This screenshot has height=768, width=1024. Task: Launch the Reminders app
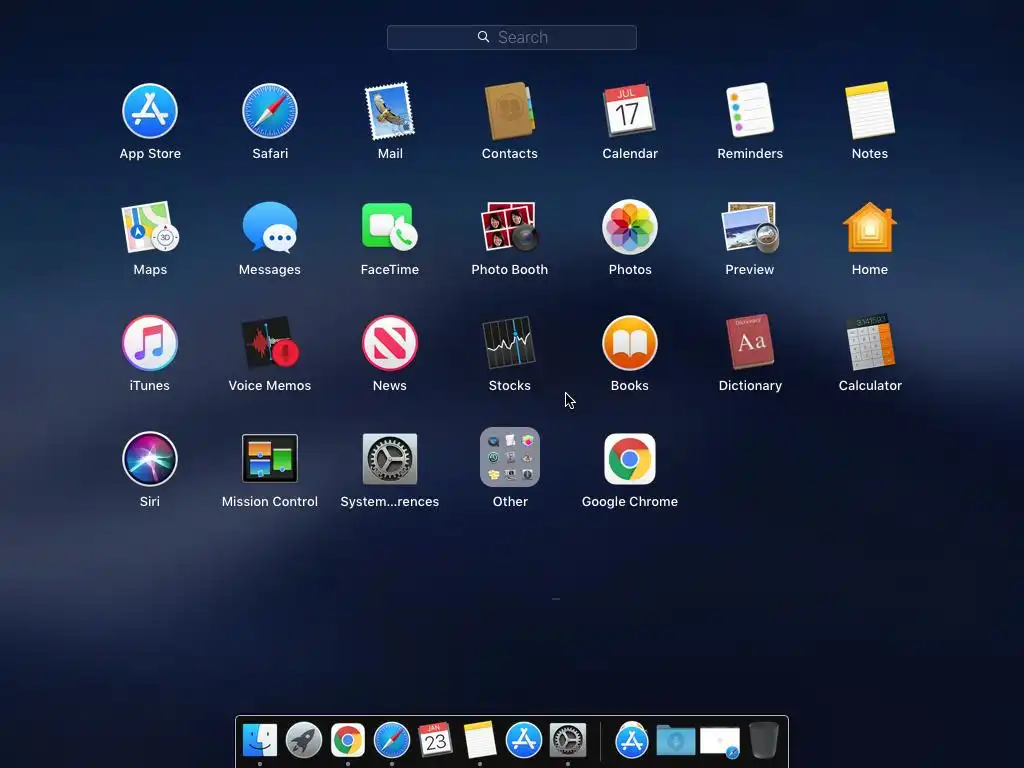[750, 110]
